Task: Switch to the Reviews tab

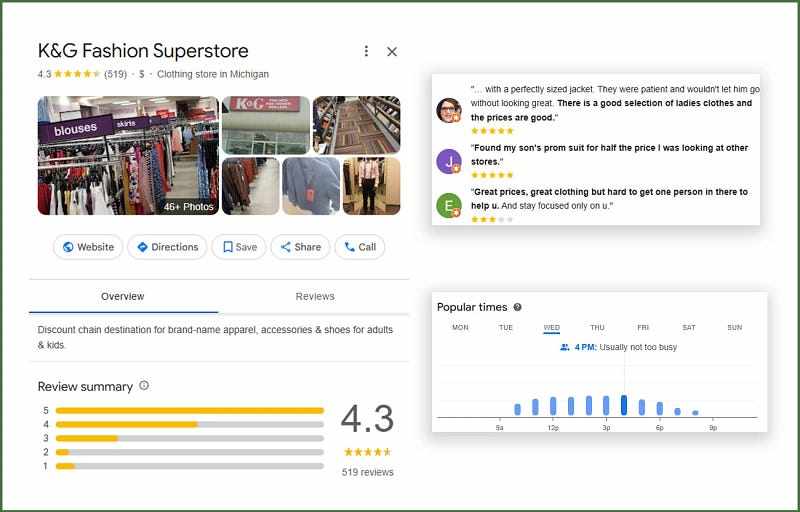Action: (315, 296)
